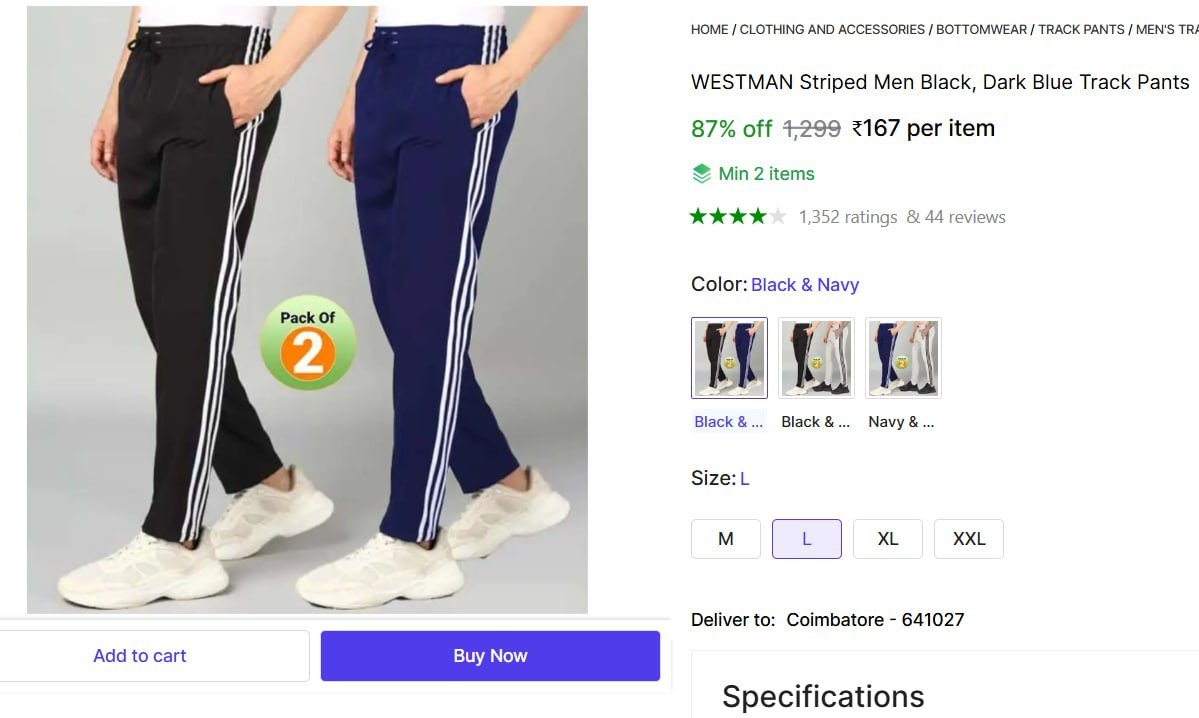The height and width of the screenshot is (718, 1199).
Task: Navigate to HOME breadcrumb
Action: click(x=709, y=29)
